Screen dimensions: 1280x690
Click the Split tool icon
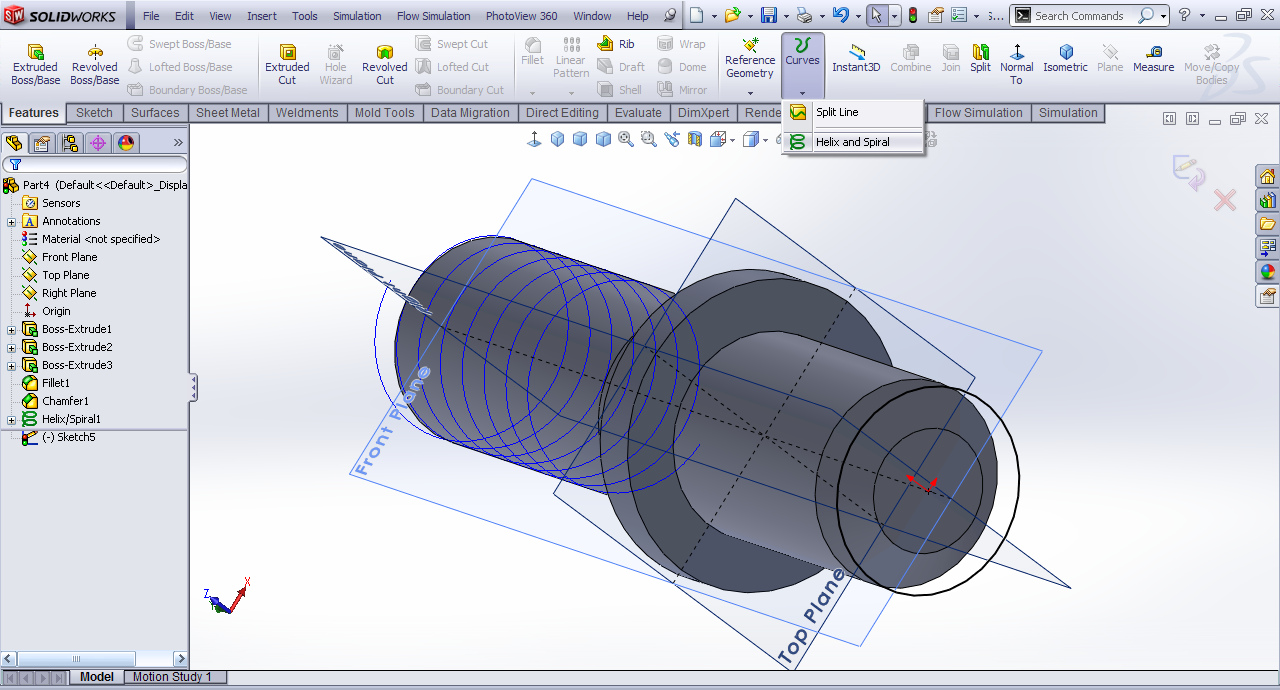(980, 59)
